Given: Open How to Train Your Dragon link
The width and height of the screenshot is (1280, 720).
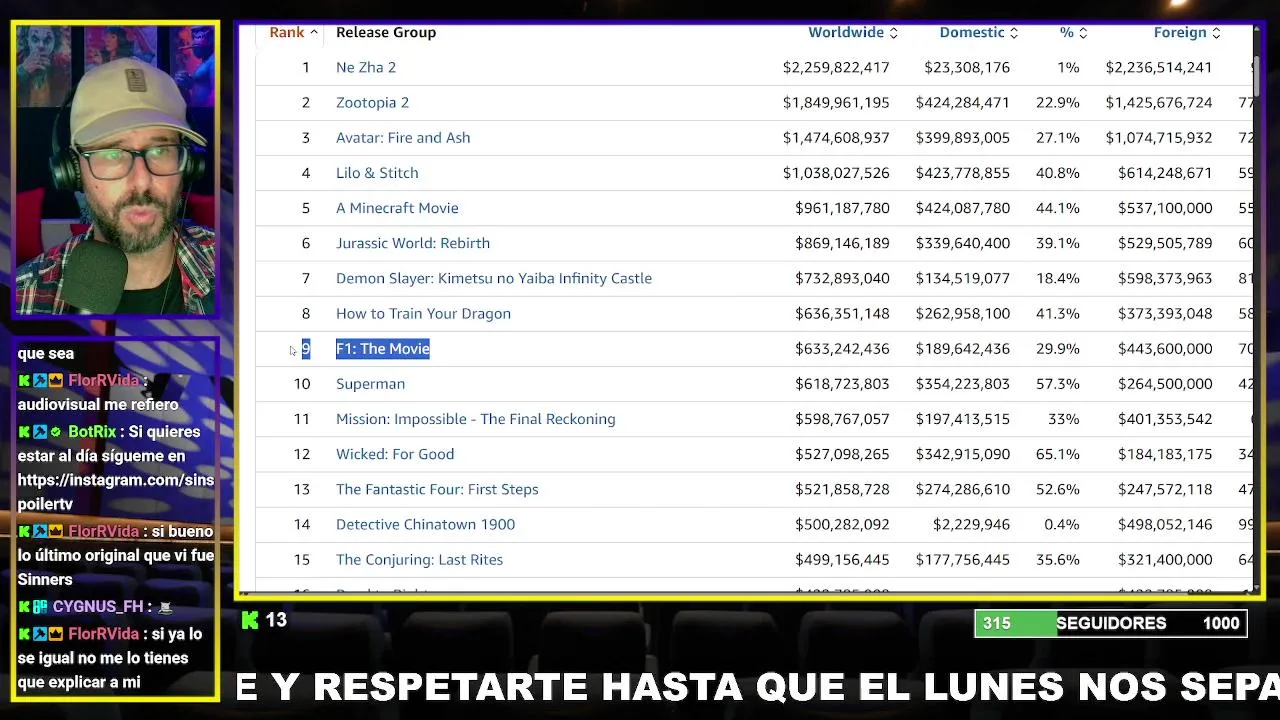Looking at the screenshot, I should pos(423,313).
